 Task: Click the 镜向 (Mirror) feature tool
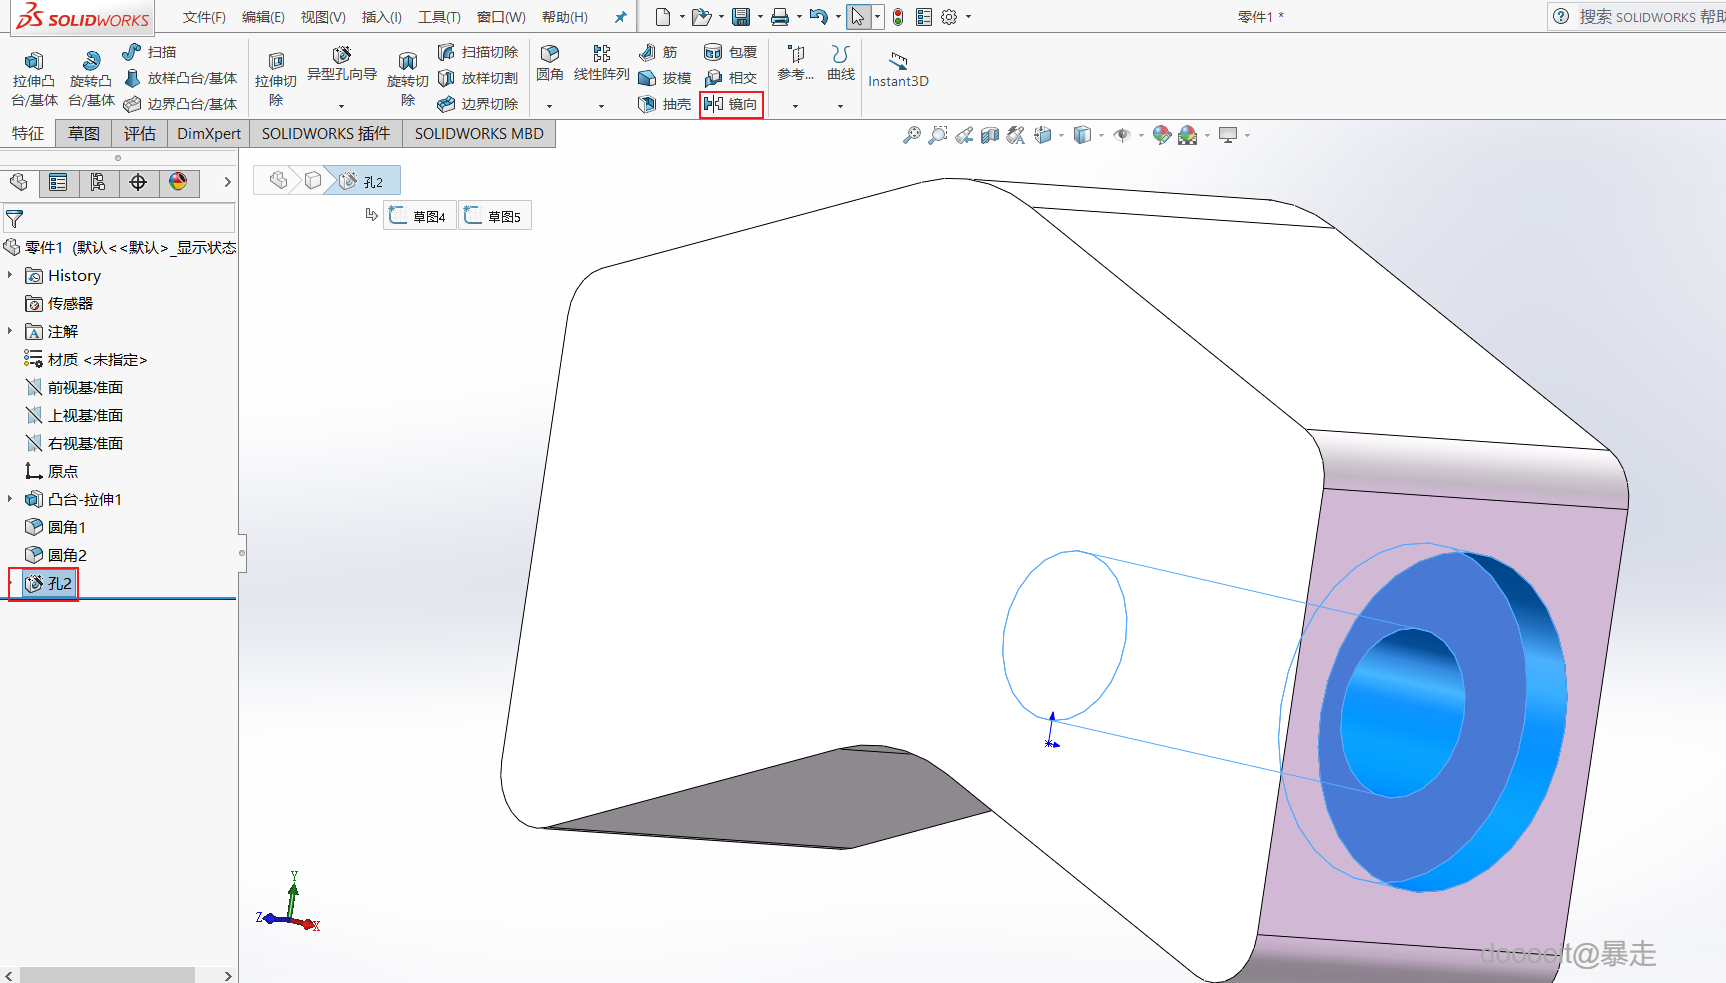click(731, 104)
